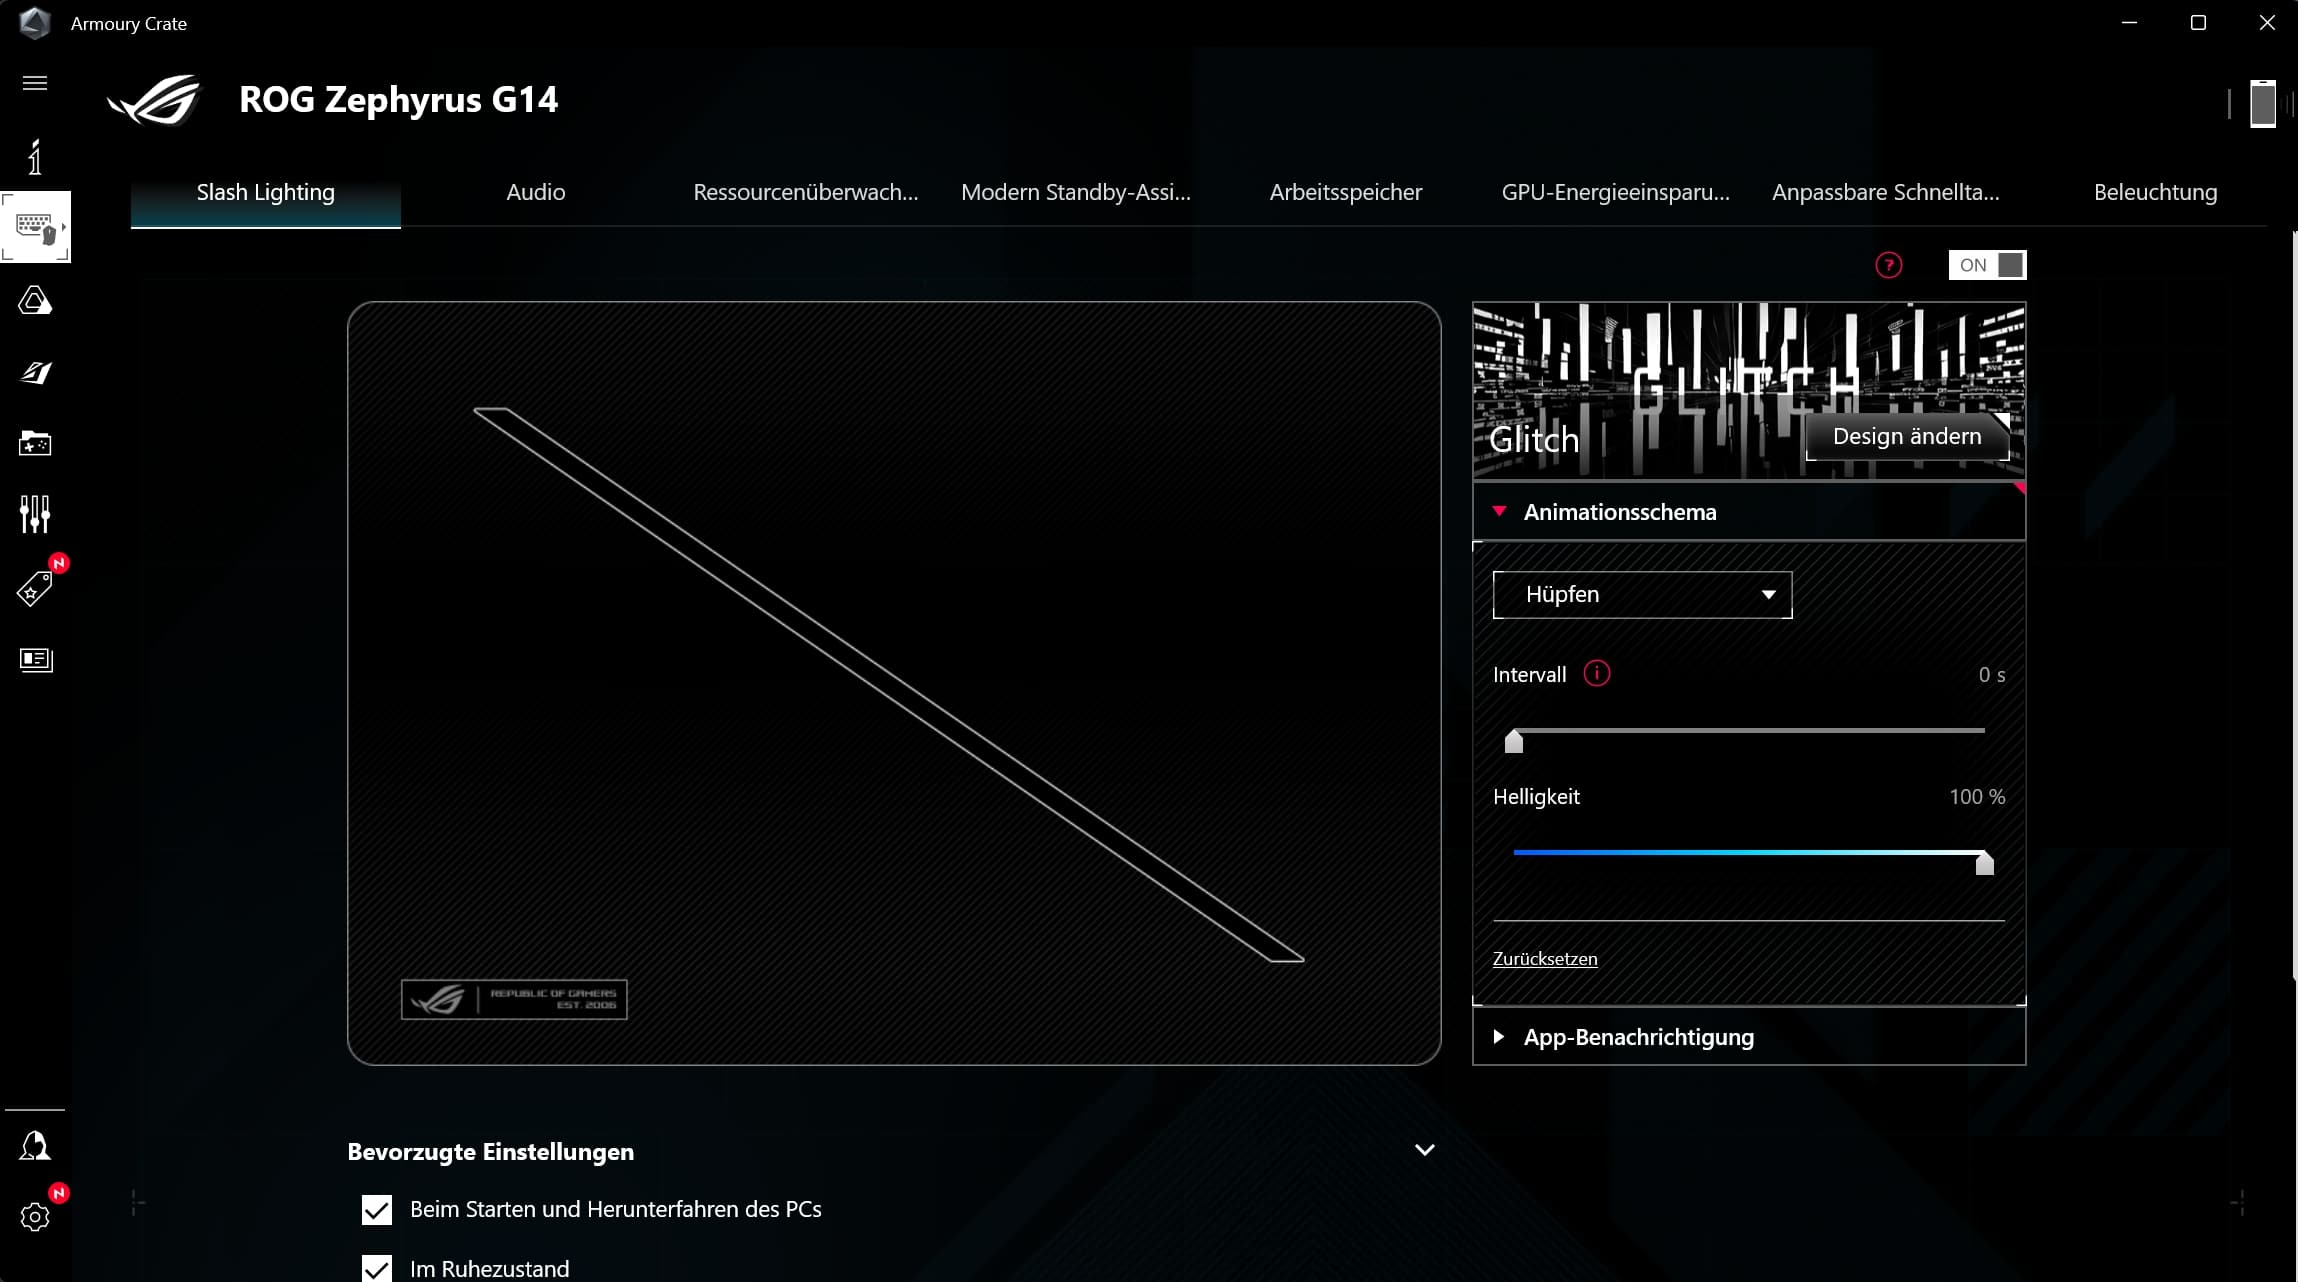The height and width of the screenshot is (1282, 2298).
Task: Switch to the Arbeitsspeicher tab
Action: pos(1345,192)
